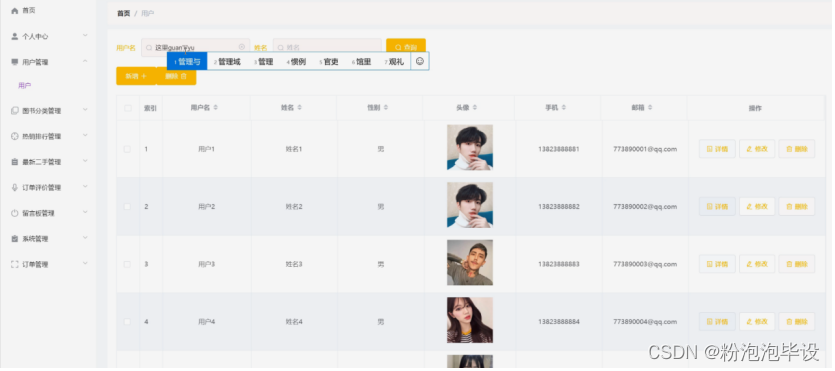Open 详情 for row 用户1
The image size is (835, 371).
tap(717, 149)
